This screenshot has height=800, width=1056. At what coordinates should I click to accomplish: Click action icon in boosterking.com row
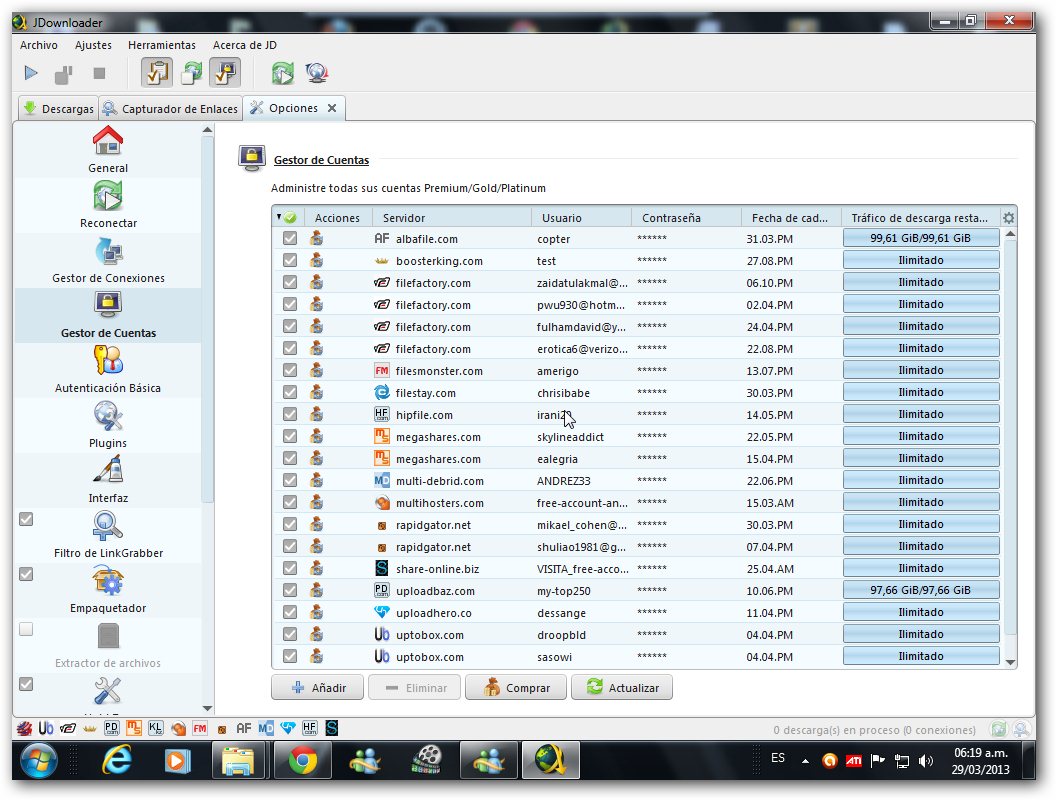point(317,261)
